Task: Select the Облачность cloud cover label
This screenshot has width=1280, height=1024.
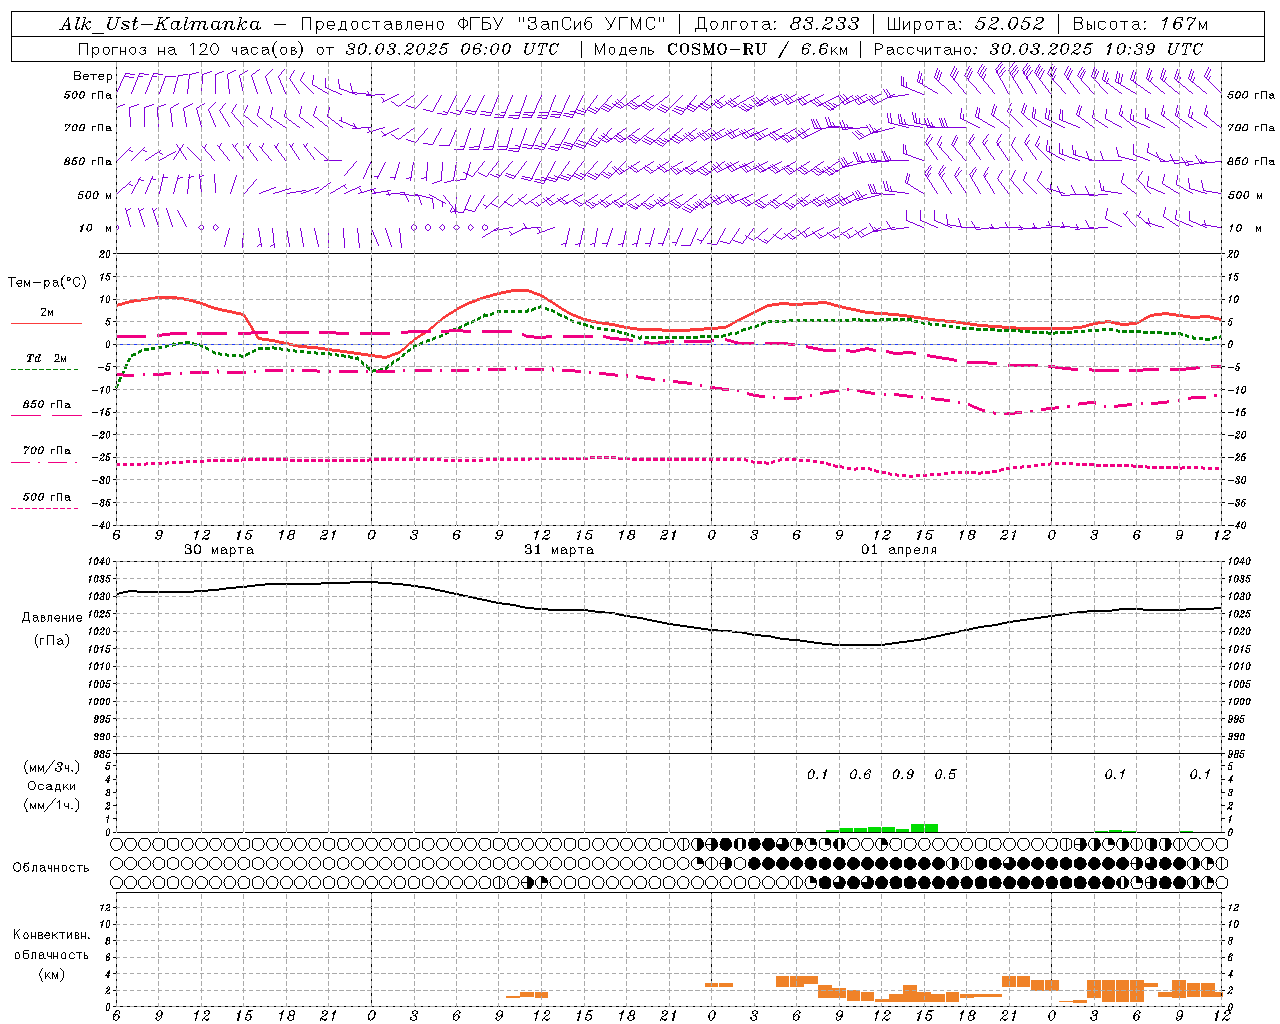Action: (x=51, y=867)
